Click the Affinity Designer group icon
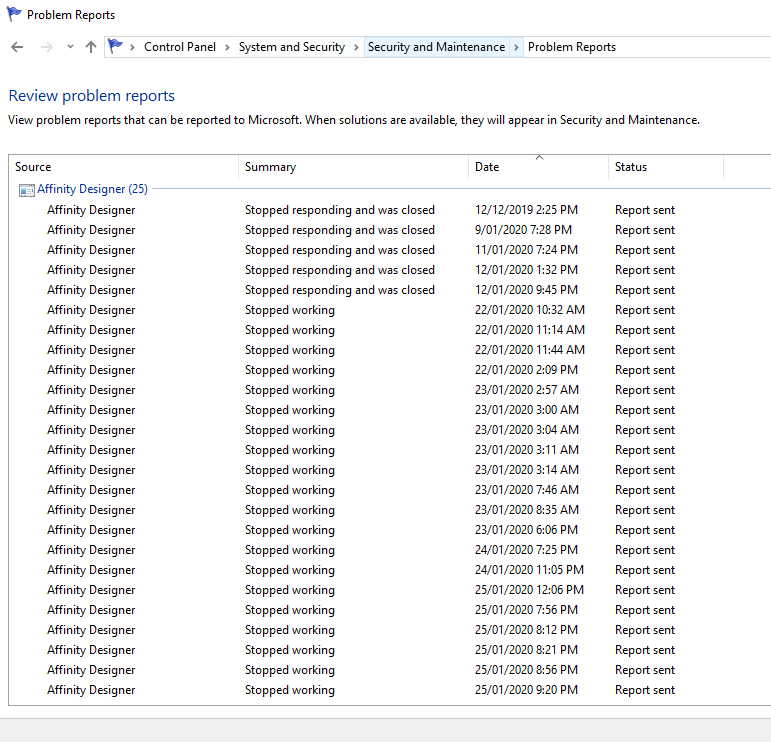This screenshot has height=742, width=771. coord(27,190)
